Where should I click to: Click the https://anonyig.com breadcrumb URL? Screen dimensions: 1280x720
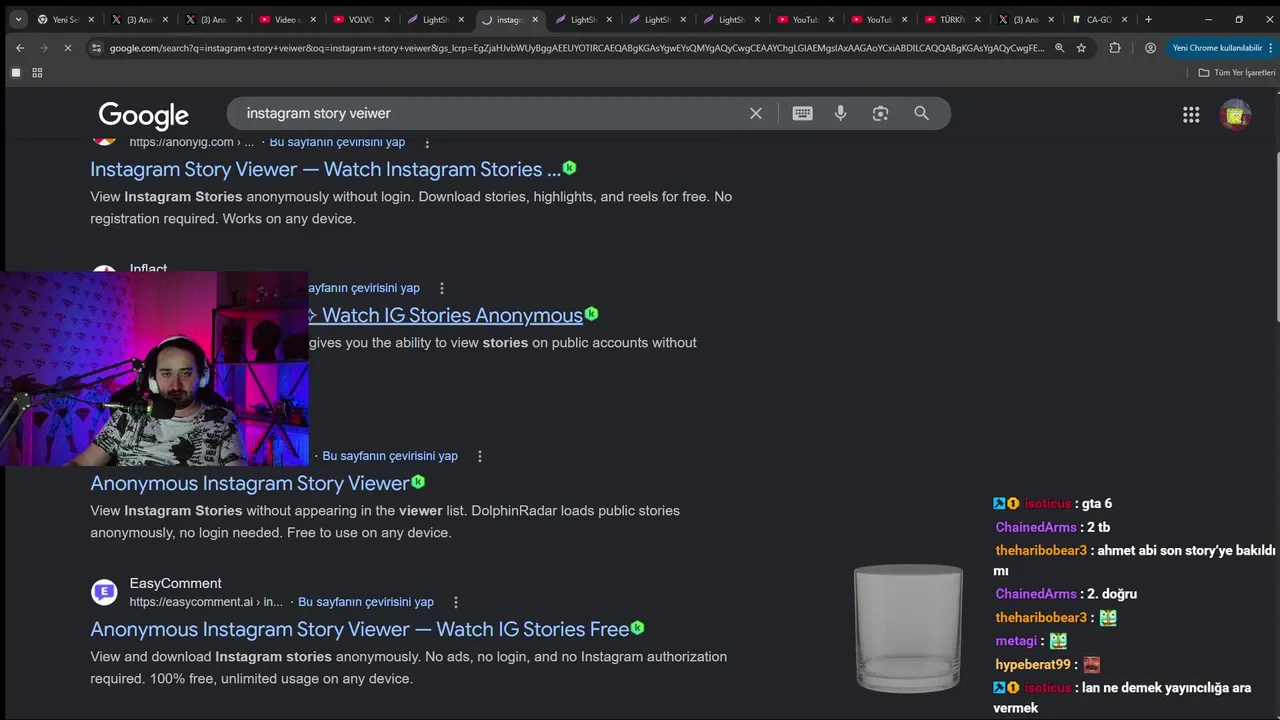pos(192,142)
